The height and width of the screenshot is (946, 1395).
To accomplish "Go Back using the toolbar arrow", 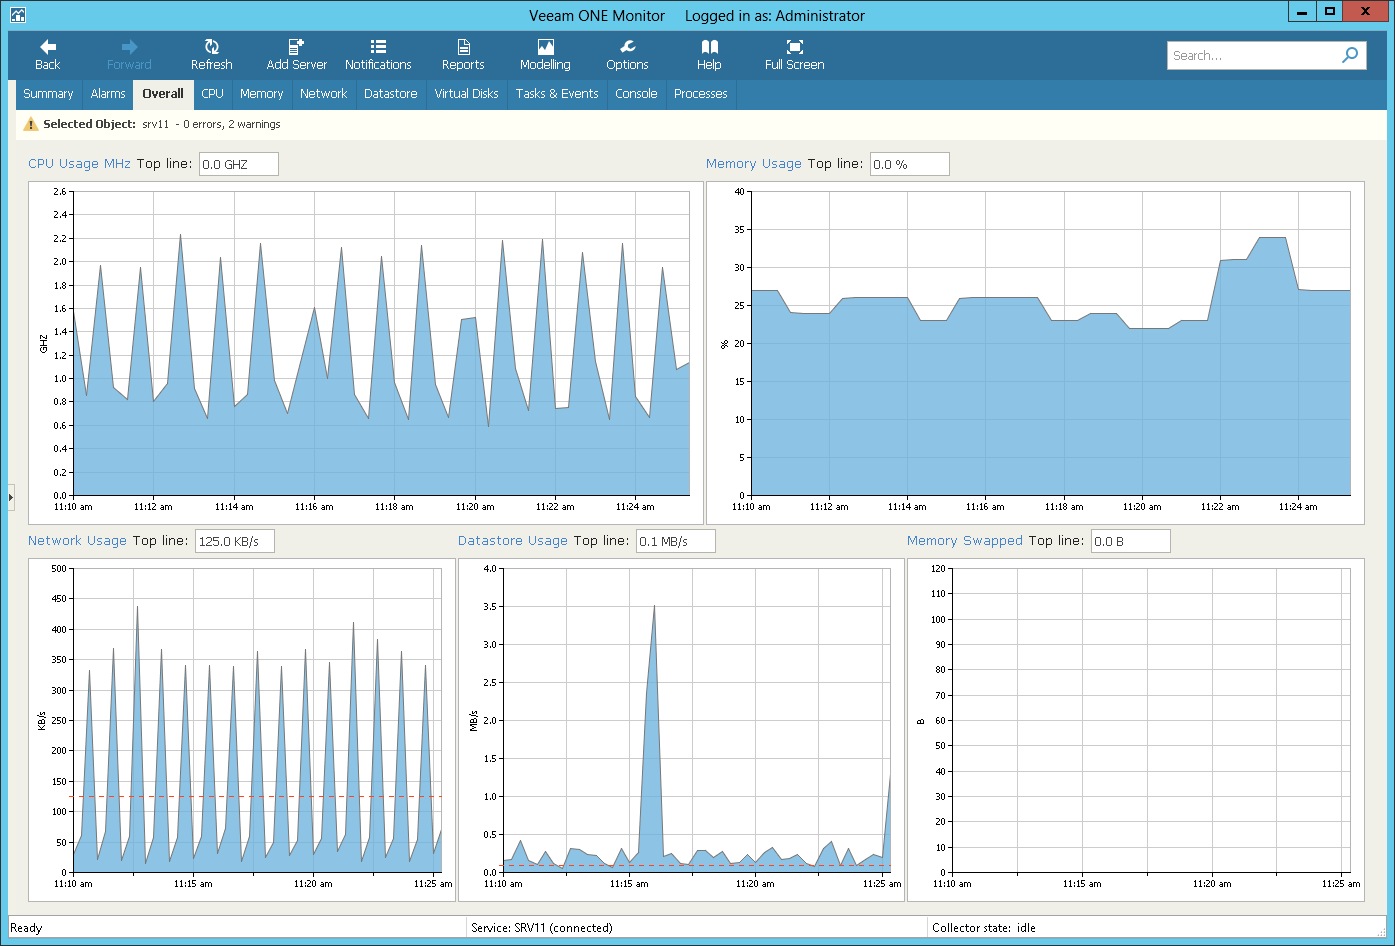I will click(48, 55).
